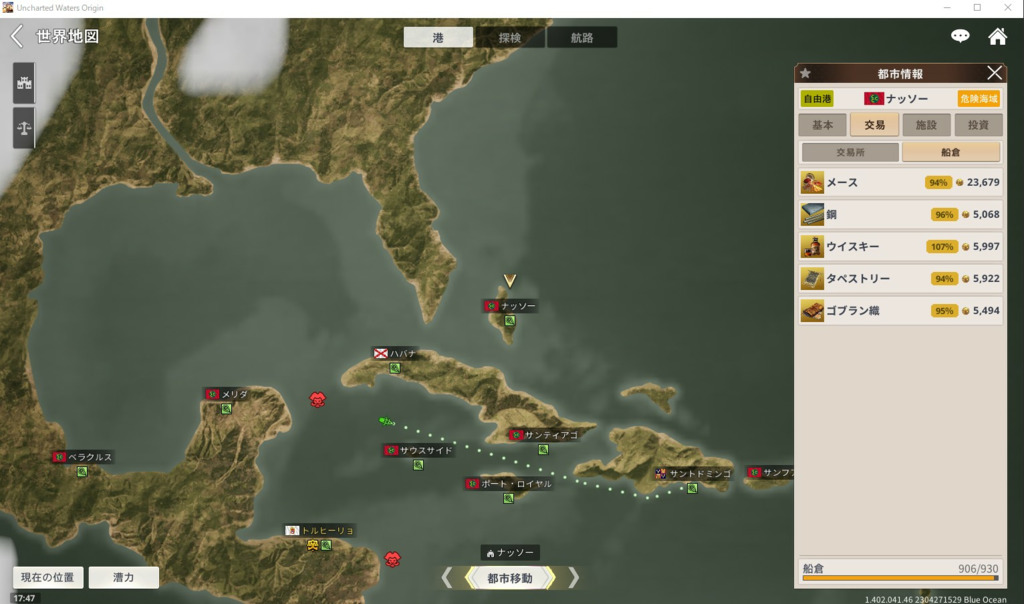
Task: Click the ナッソー label above 都市移動
Action: [510, 553]
